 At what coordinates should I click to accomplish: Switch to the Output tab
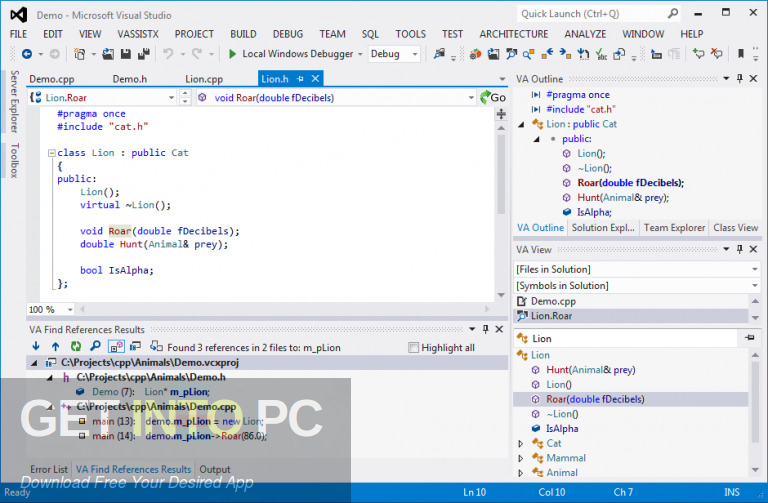click(215, 469)
